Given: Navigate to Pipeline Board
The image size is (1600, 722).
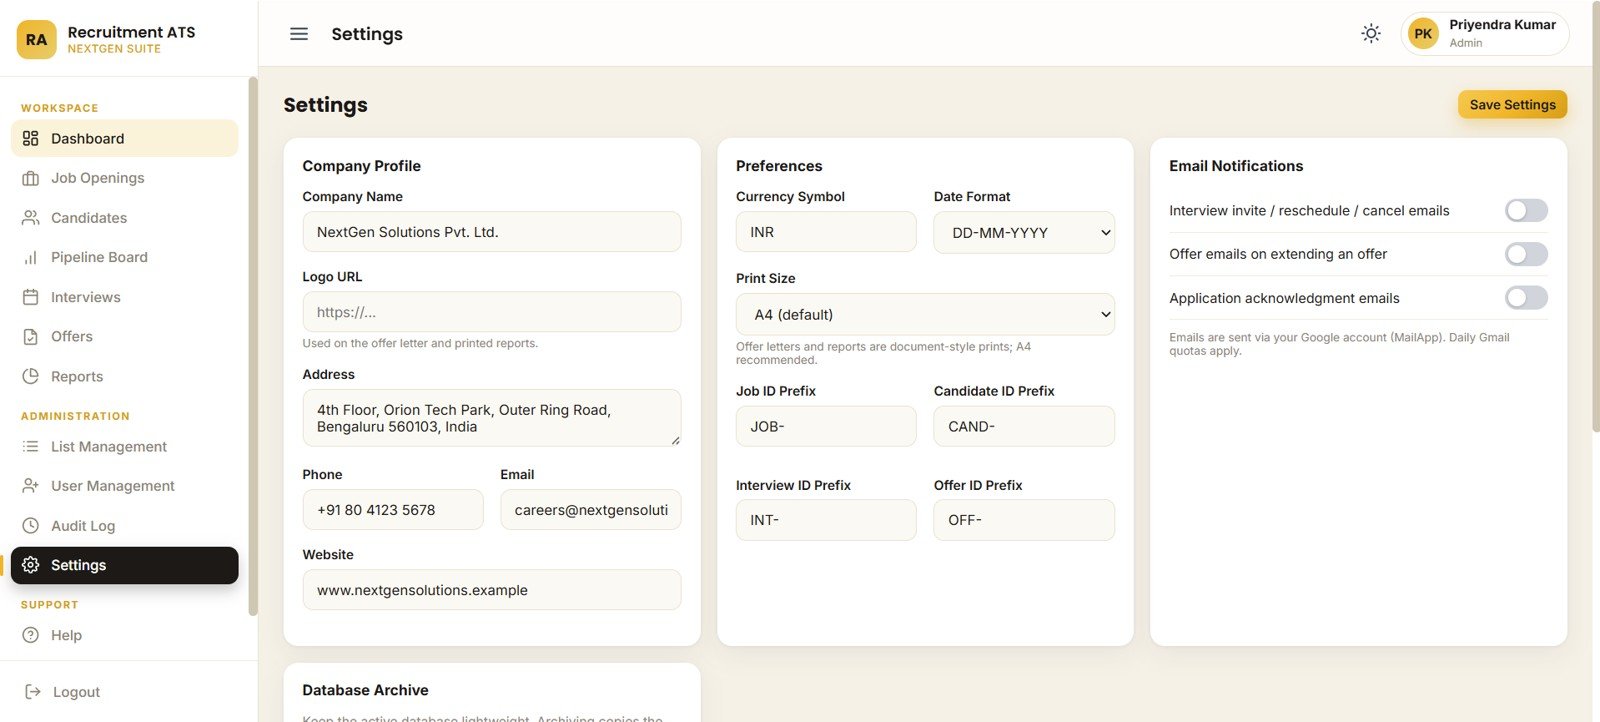Looking at the screenshot, I should 125,257.
